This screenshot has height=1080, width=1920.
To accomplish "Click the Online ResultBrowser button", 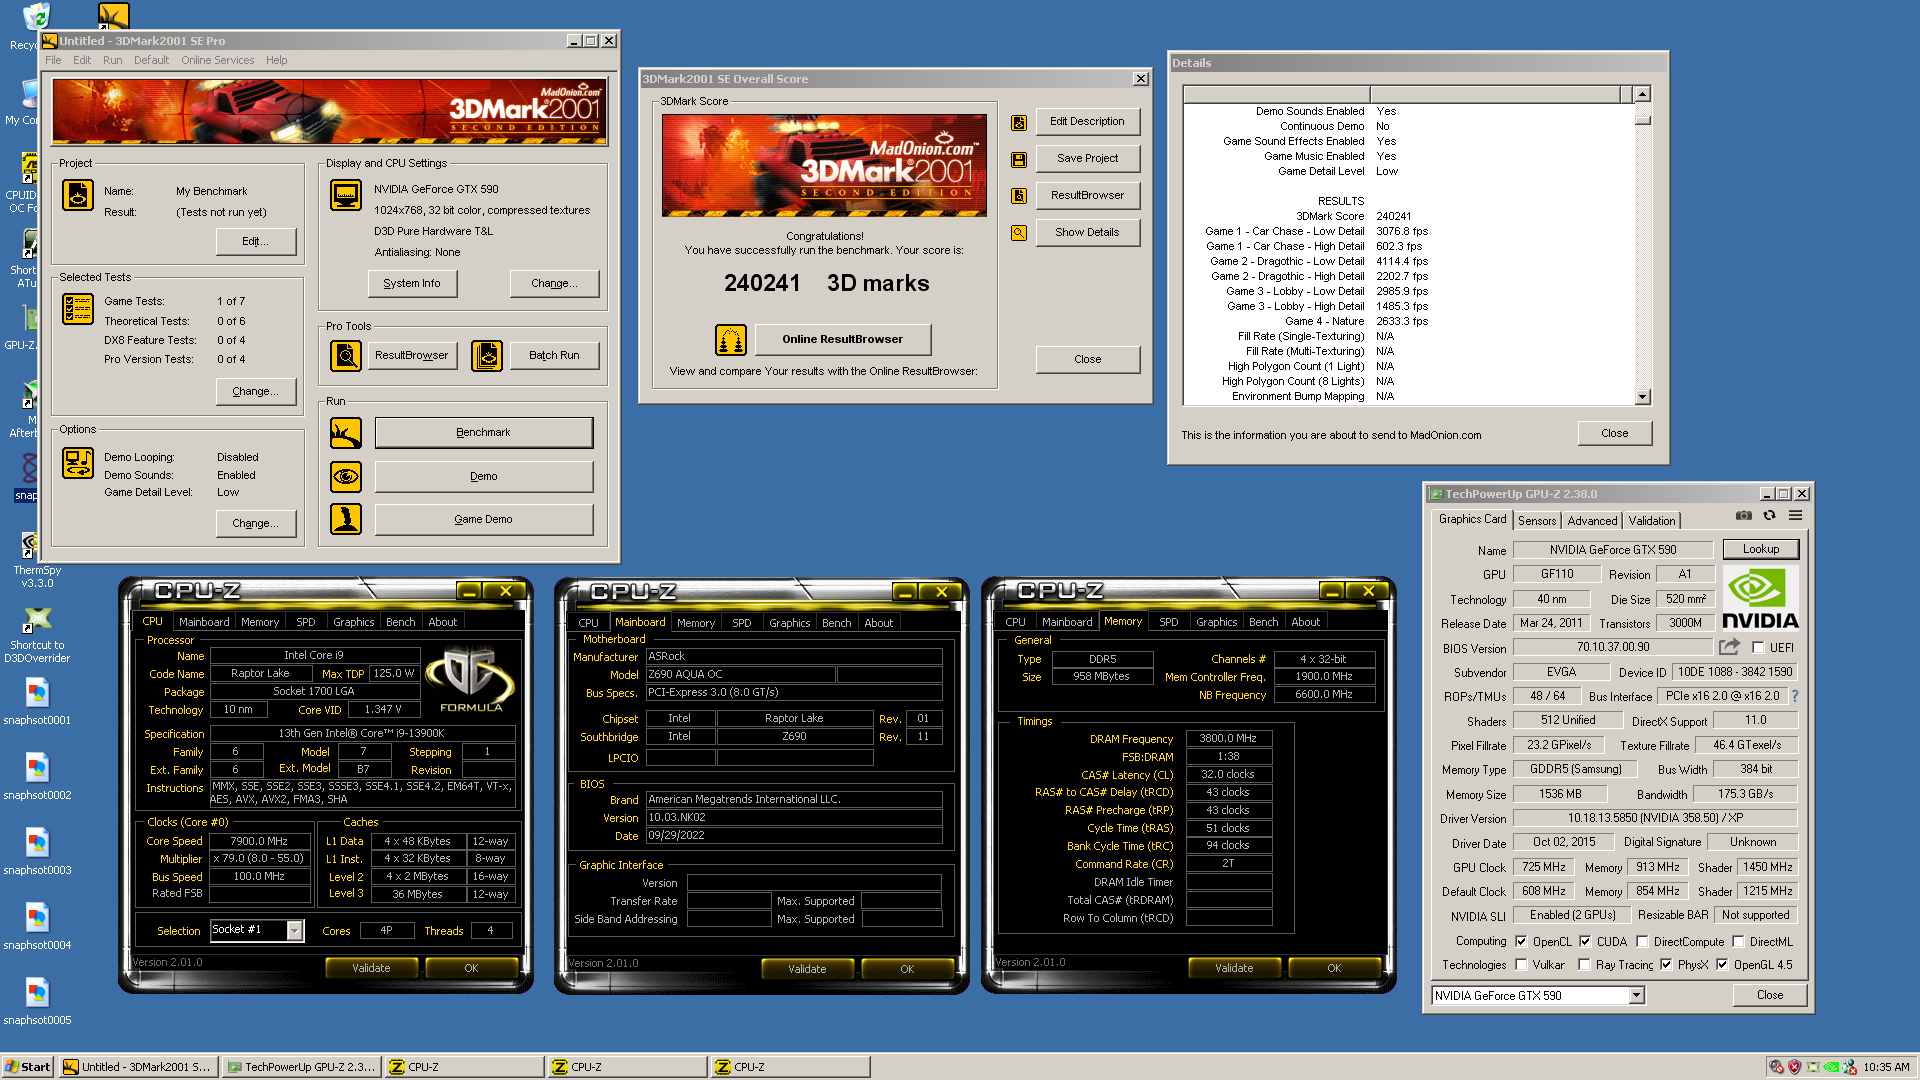I will (x=842, y=340).
